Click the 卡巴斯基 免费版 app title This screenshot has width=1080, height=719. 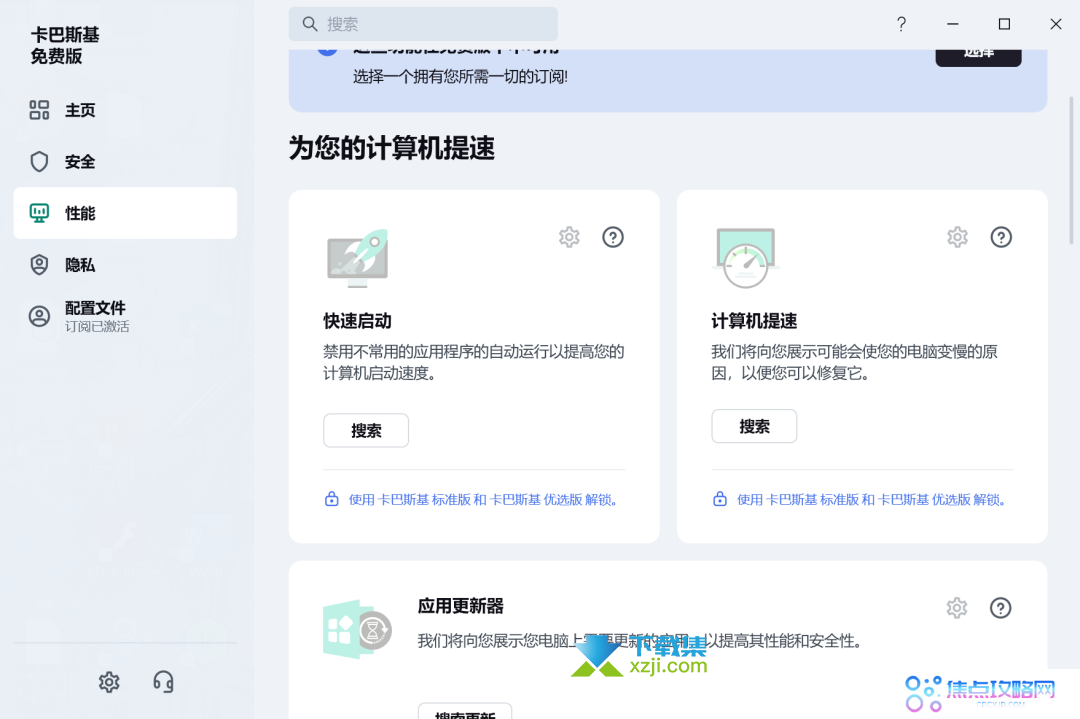65,45
